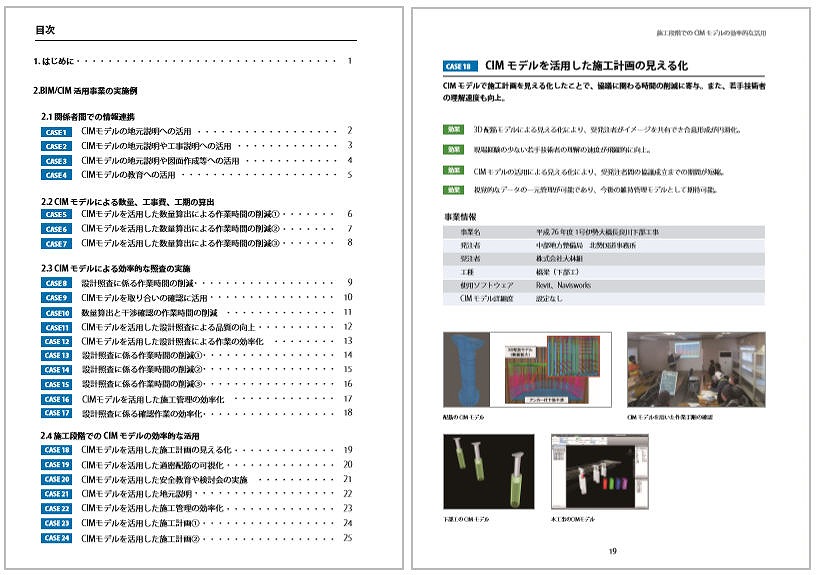Screen dimensions: 817x575
Task: Click the Revit, Navisworks cell
Action: point(563,285)
